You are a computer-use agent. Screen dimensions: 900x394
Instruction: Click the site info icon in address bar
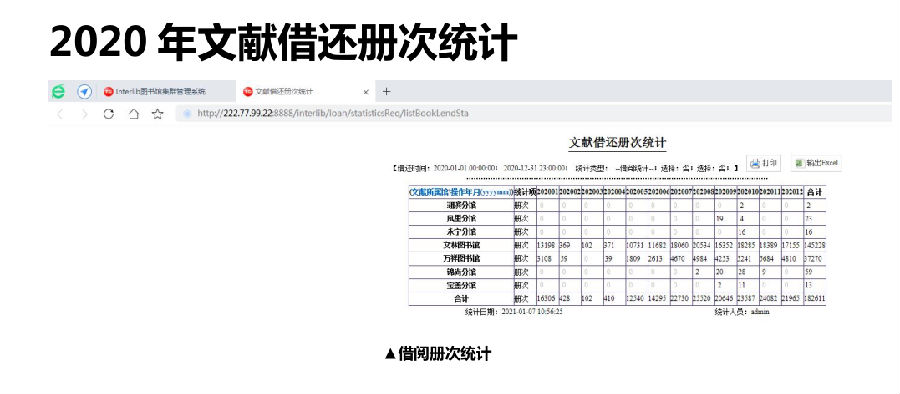187,114
